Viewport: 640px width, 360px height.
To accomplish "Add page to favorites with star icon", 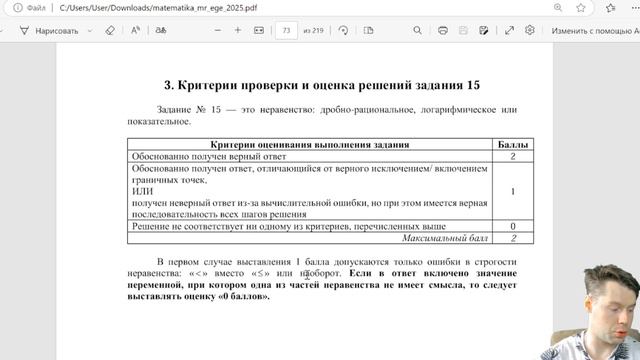I will pyautogui.click(x=581, y=8).
